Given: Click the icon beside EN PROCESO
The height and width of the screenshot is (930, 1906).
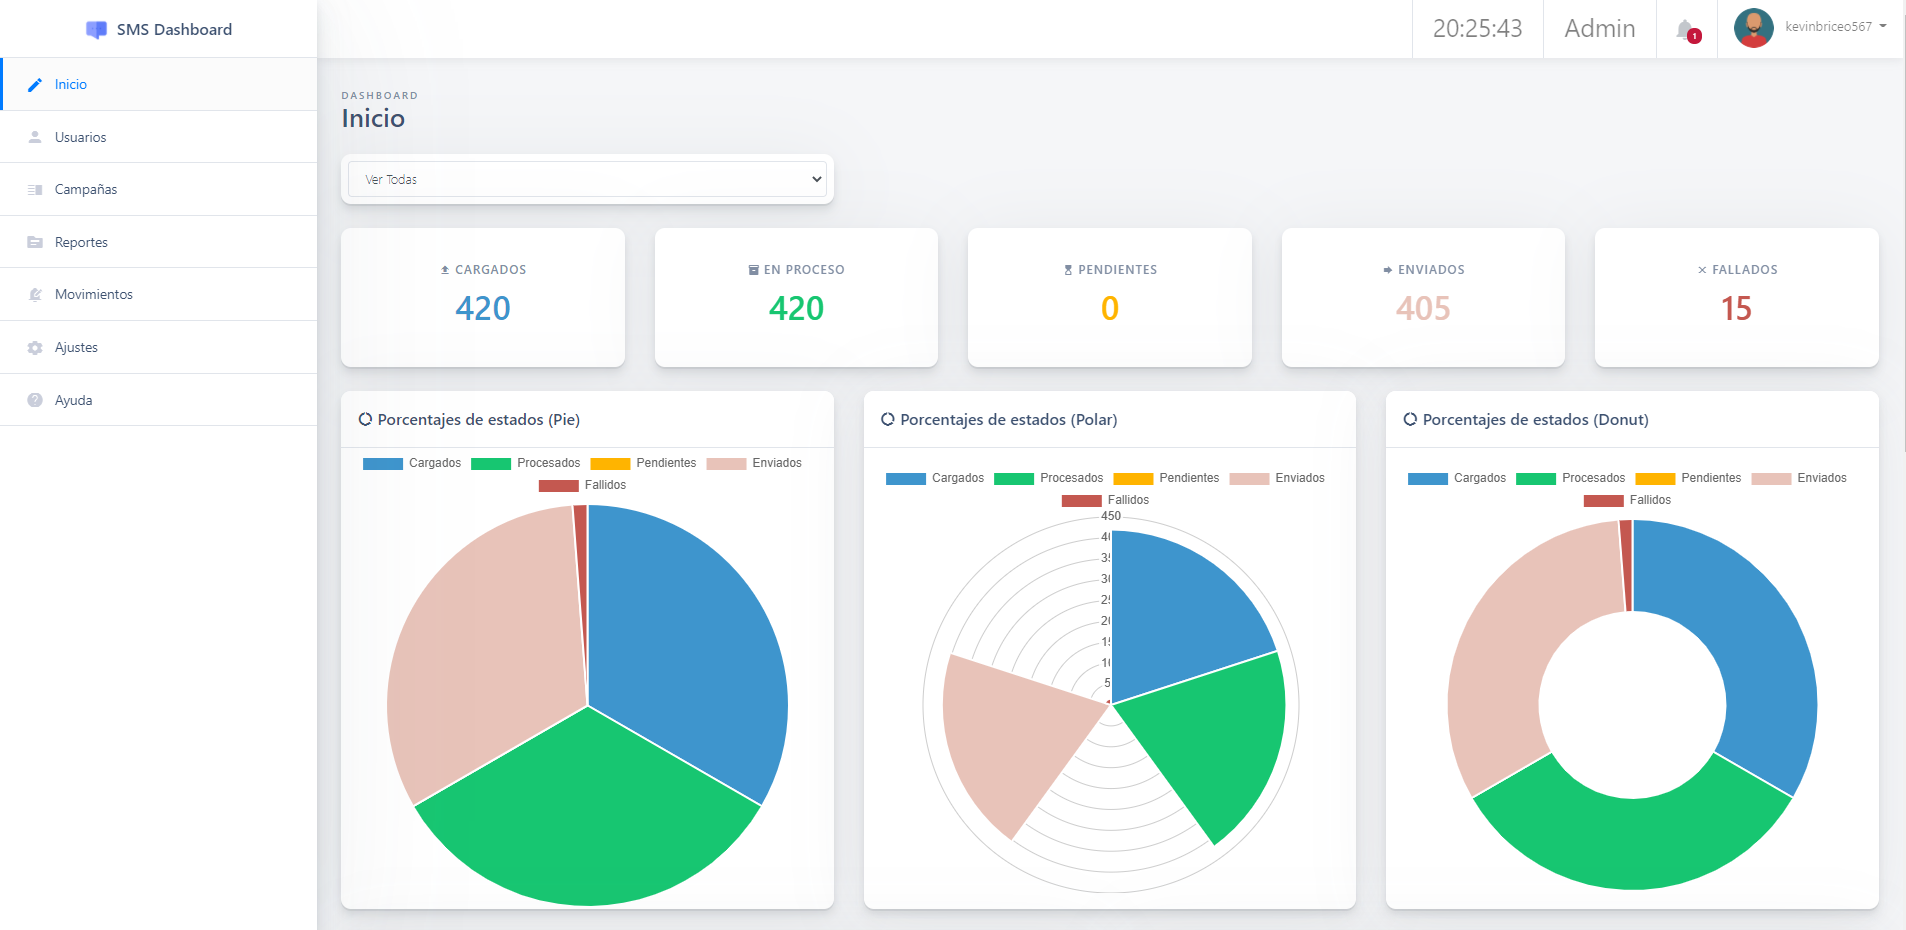Looking at the screenshot, I should (754, 270).
